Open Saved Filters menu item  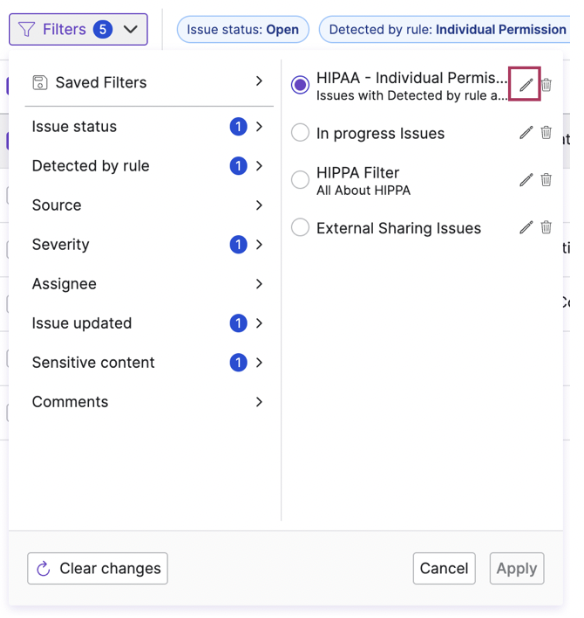coord(147,82)
